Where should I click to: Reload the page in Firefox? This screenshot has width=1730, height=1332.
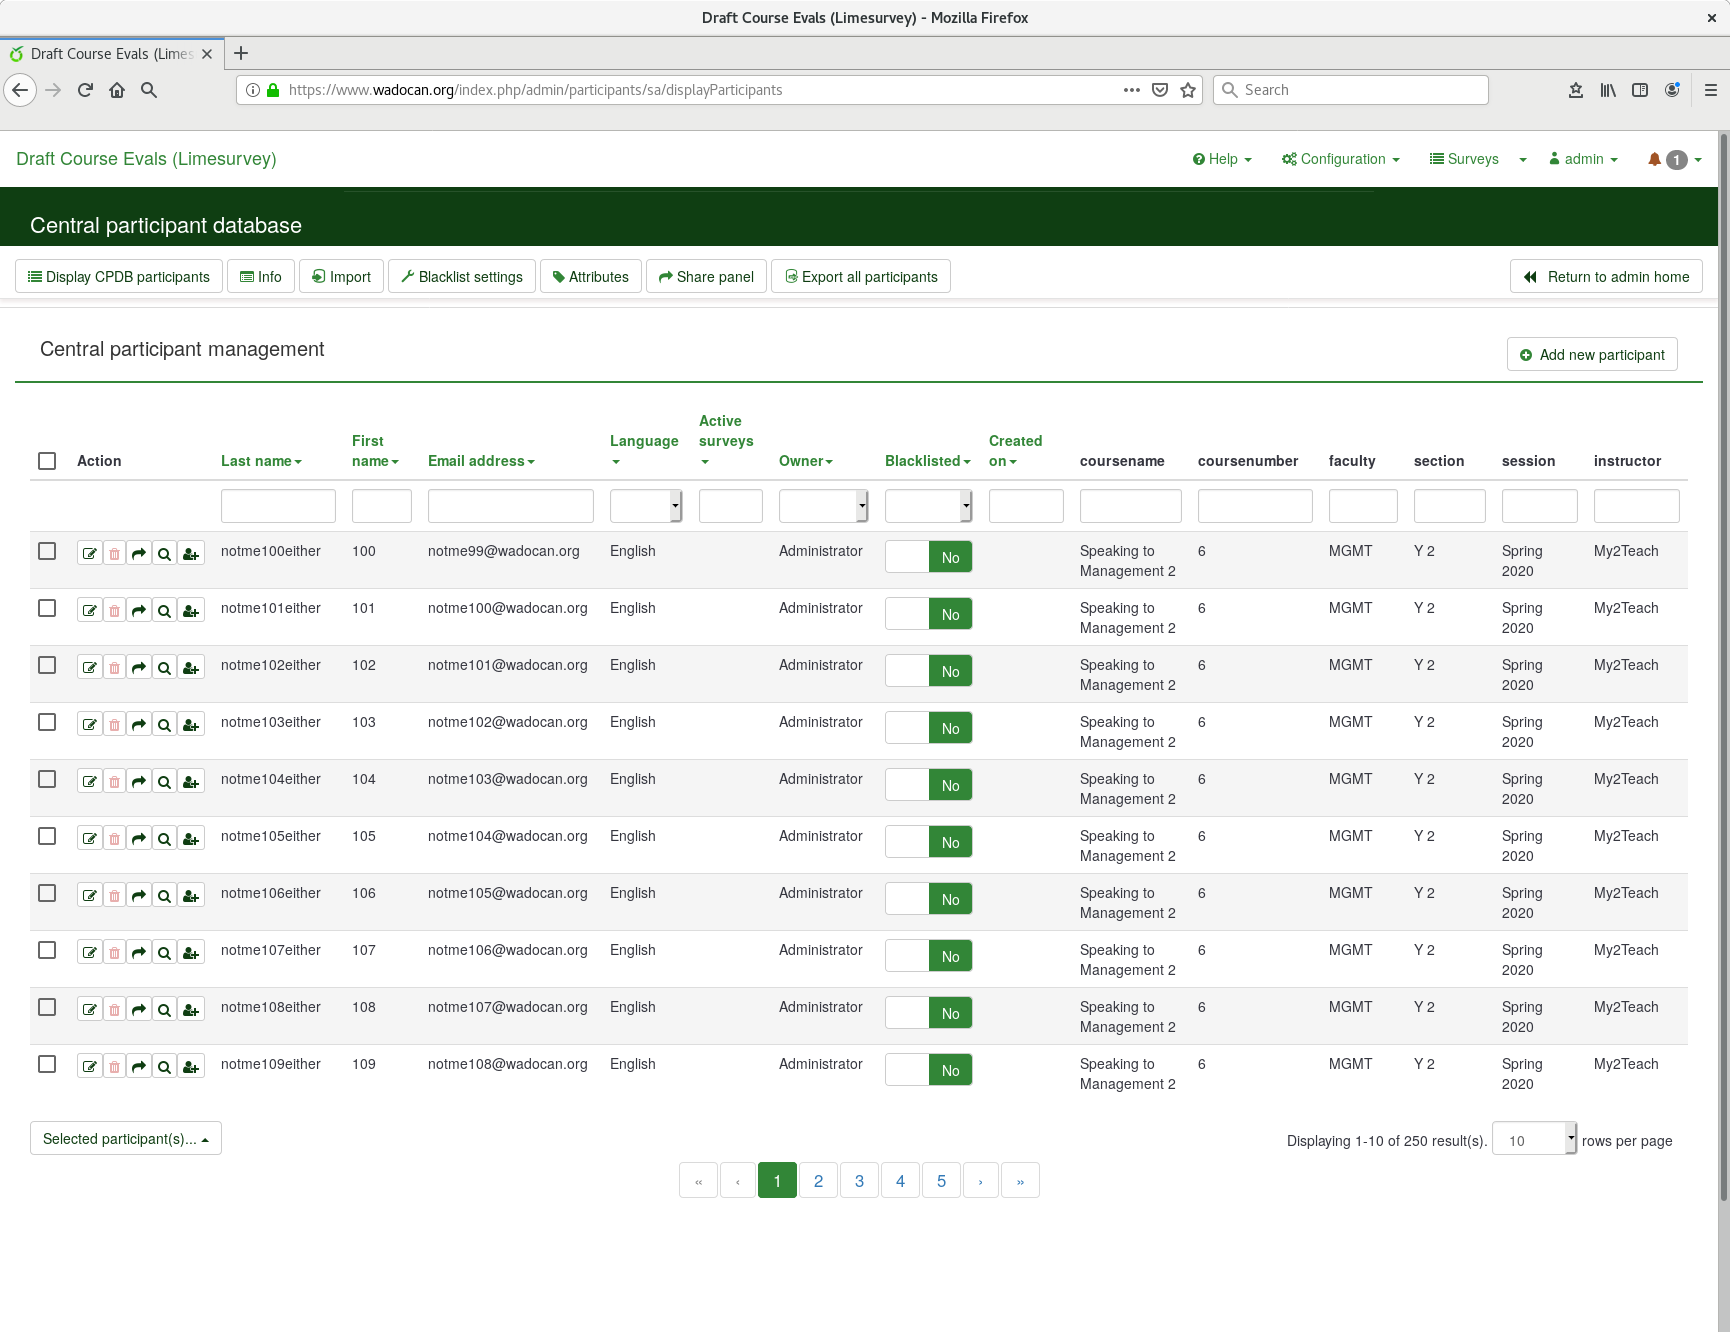pos(85,90)
